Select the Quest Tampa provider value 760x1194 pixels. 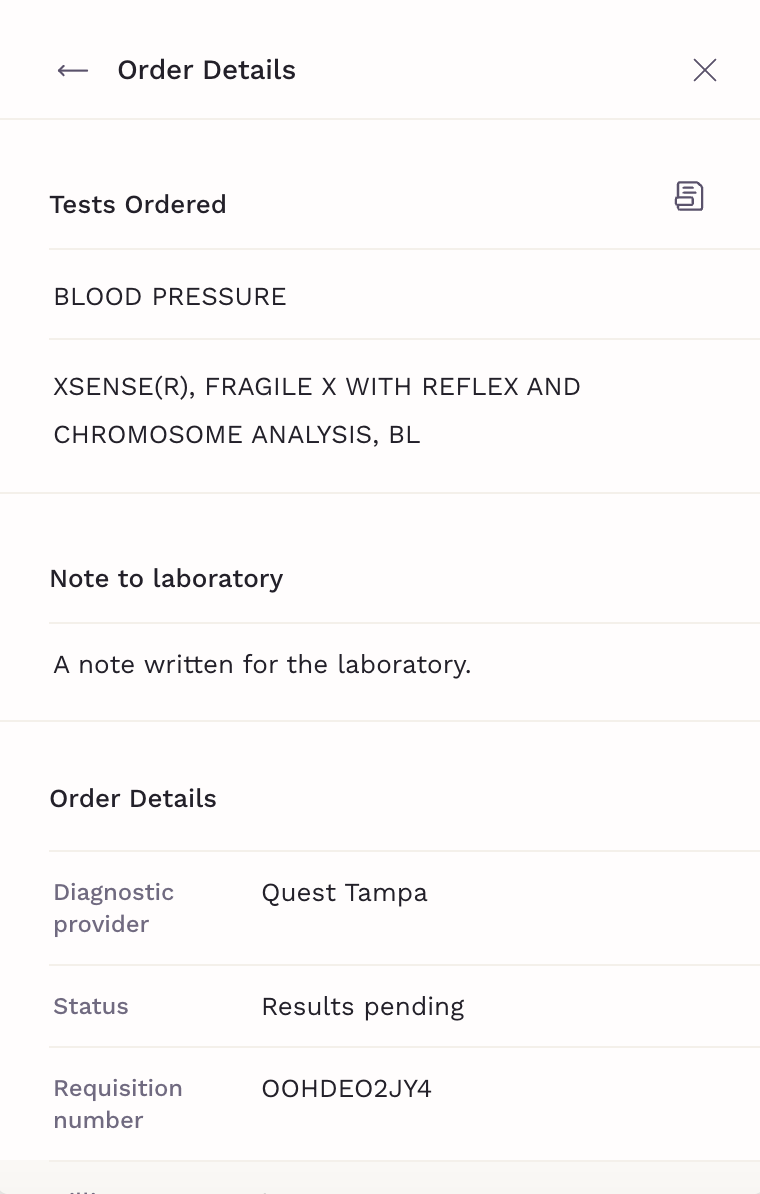point(344,892)
